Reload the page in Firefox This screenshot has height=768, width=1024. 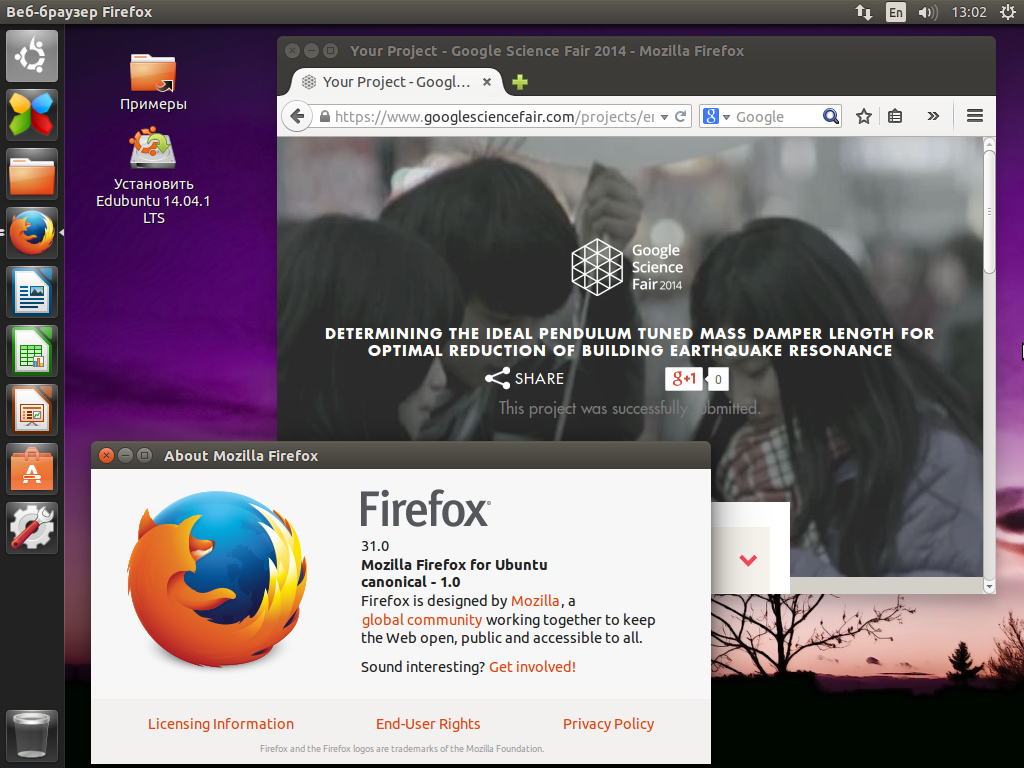[x=680, y=116]
